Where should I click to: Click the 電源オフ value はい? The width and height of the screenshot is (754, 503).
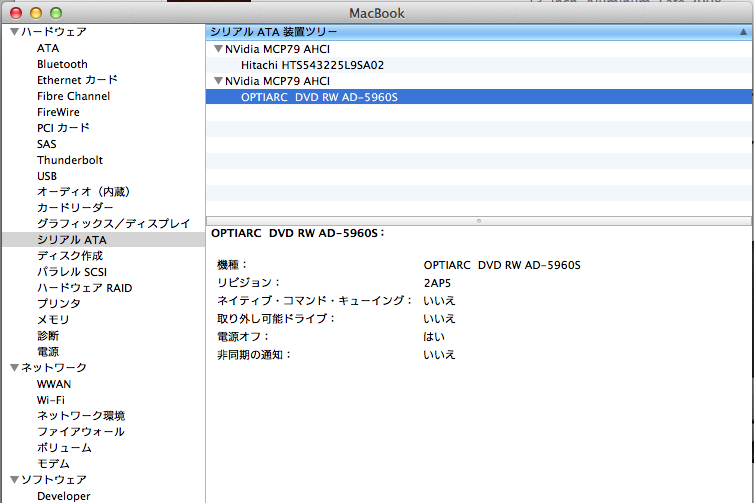coord(434,337)
